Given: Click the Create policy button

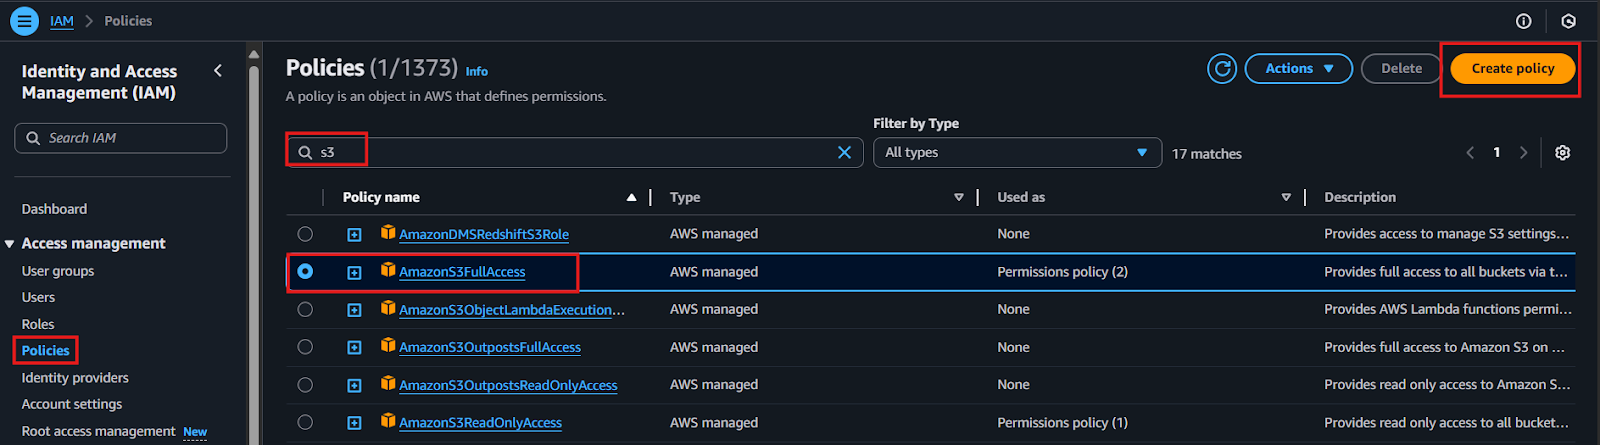Looking at the screenshot, I should [1512, 68].
